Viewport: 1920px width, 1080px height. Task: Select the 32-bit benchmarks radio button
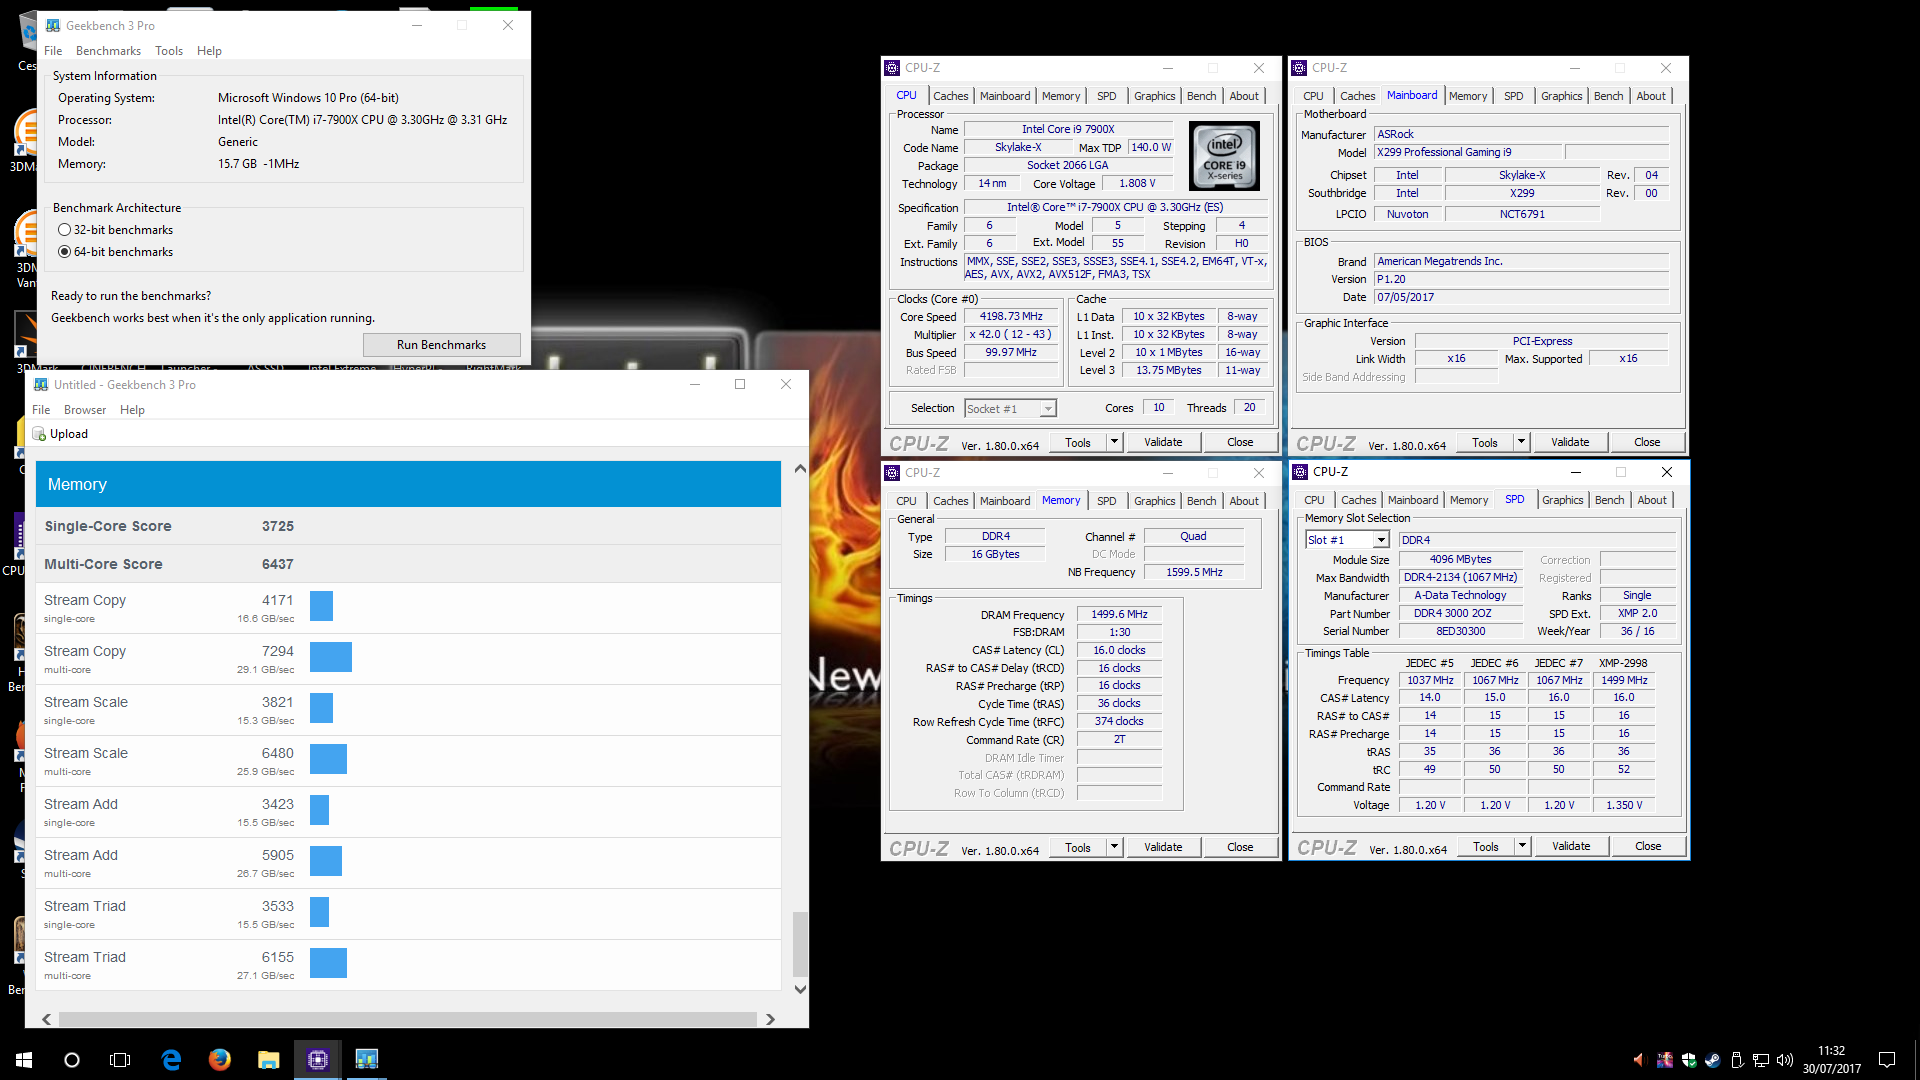click(65, 230)
